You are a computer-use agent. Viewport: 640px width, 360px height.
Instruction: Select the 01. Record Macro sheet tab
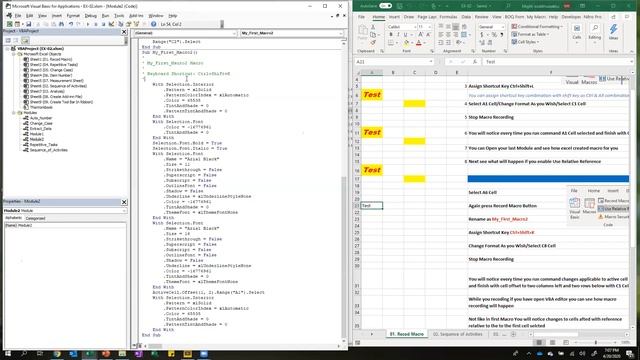[x=407, y=334]
